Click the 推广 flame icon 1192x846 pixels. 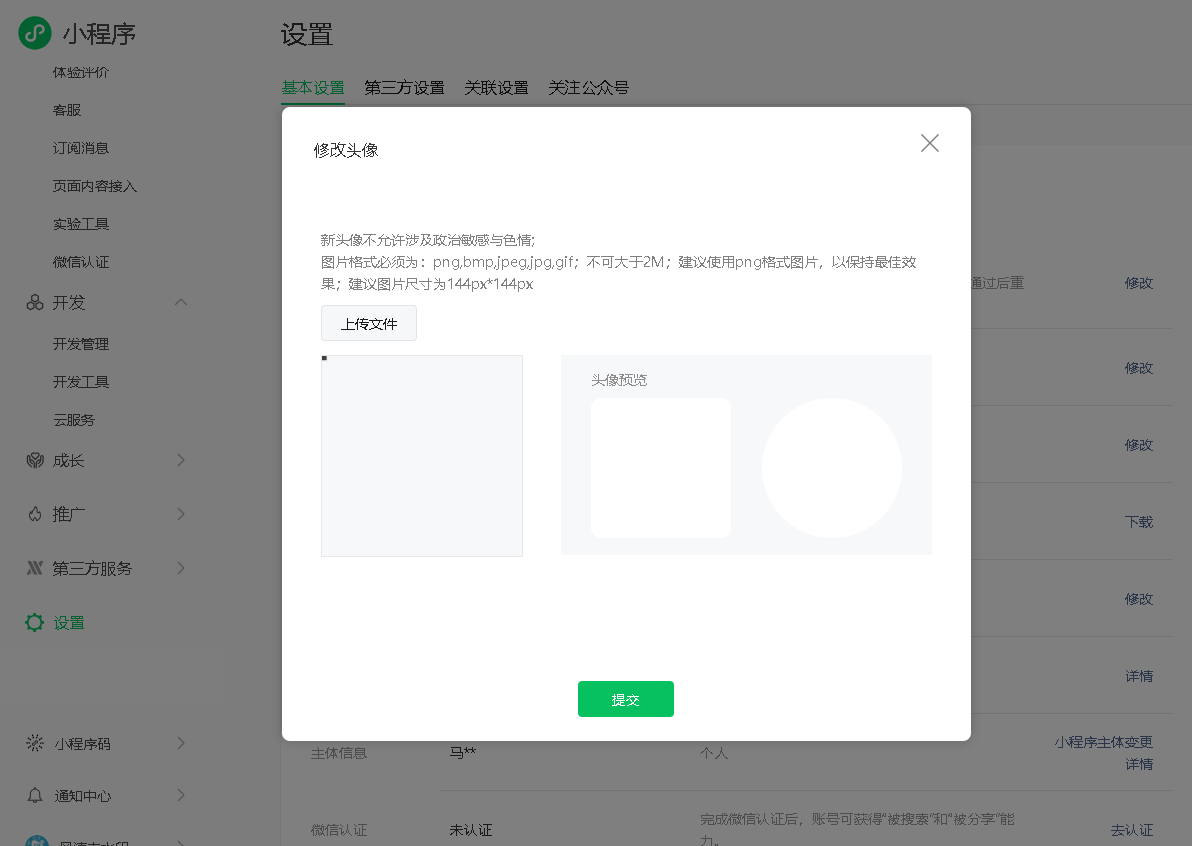coord(35,515)
